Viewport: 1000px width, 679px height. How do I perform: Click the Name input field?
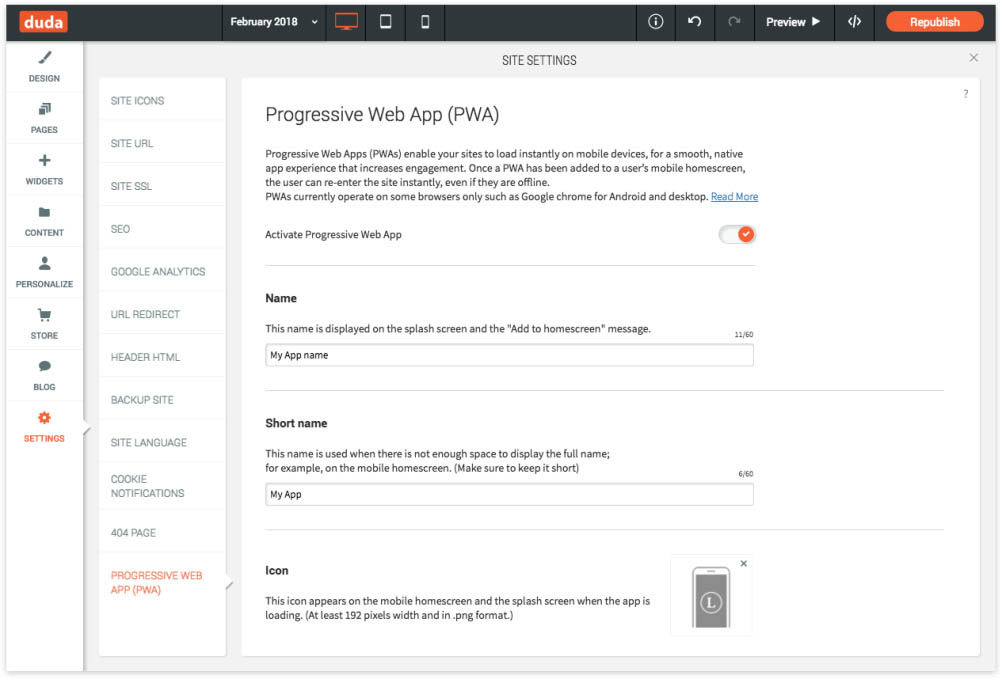point(509,355)
